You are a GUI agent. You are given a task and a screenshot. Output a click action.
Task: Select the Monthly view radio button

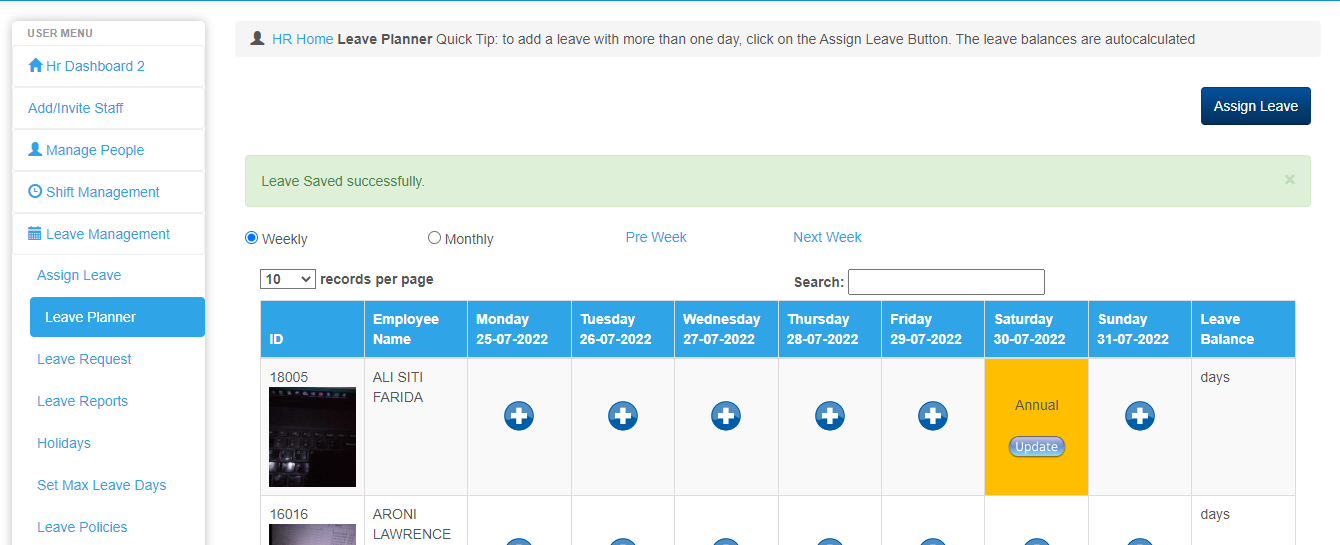(434, 238)
